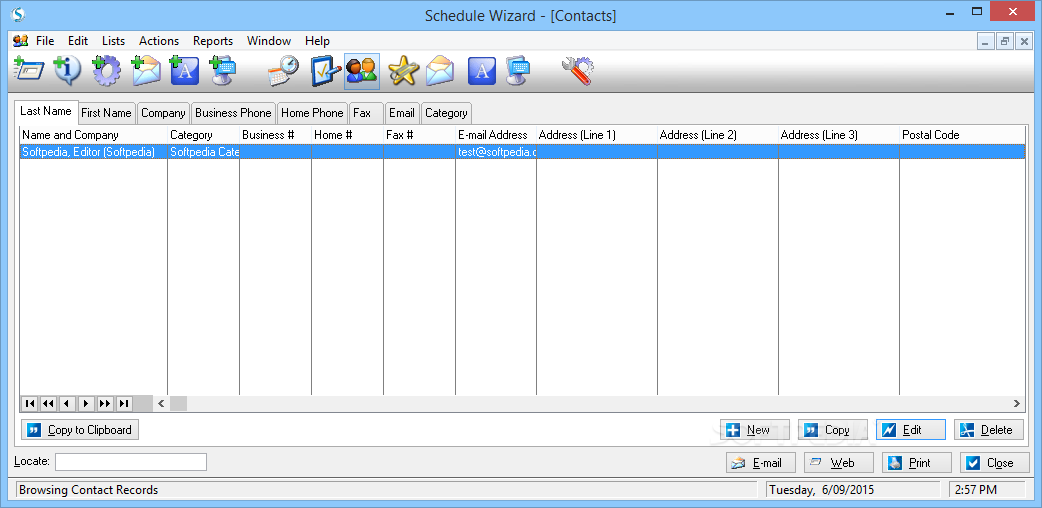Go to last record navigation arrow
The image size is (1042, 508).
124,403
